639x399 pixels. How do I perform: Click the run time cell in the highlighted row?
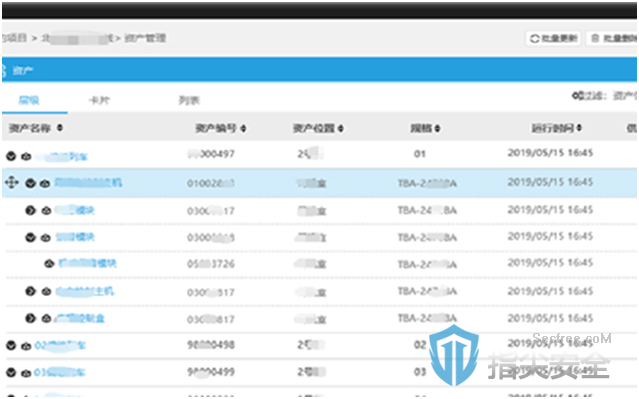click(x=550, y=182)
